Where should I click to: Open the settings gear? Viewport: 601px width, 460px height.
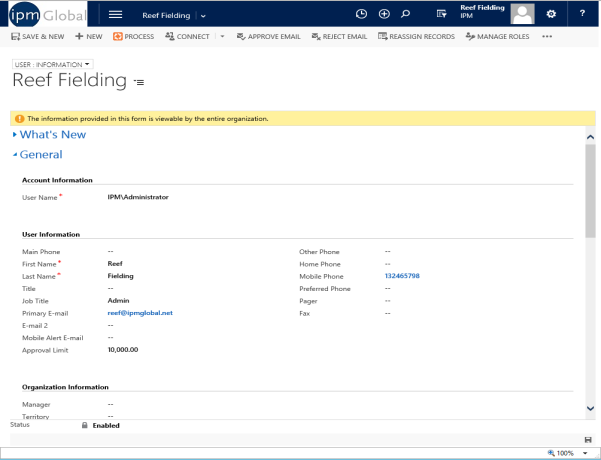tap(551, 14)
